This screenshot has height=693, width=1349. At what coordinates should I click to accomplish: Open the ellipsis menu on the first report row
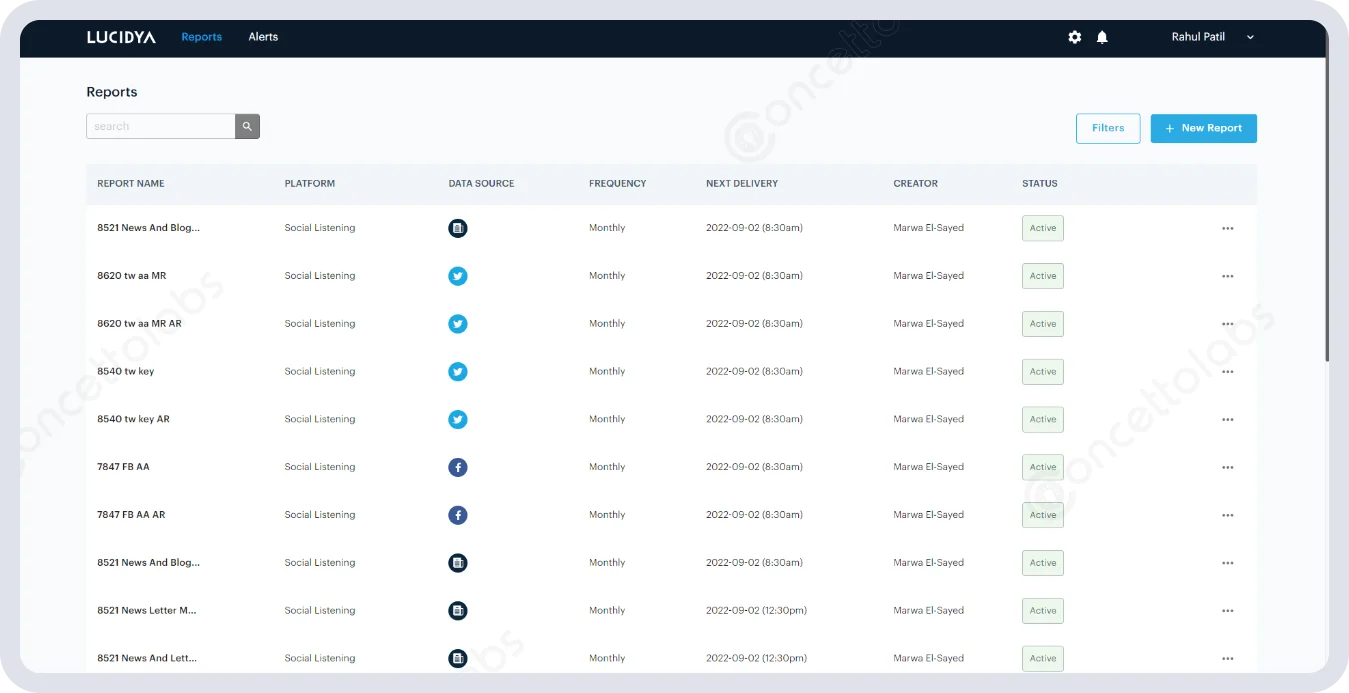click(1227, 228)
